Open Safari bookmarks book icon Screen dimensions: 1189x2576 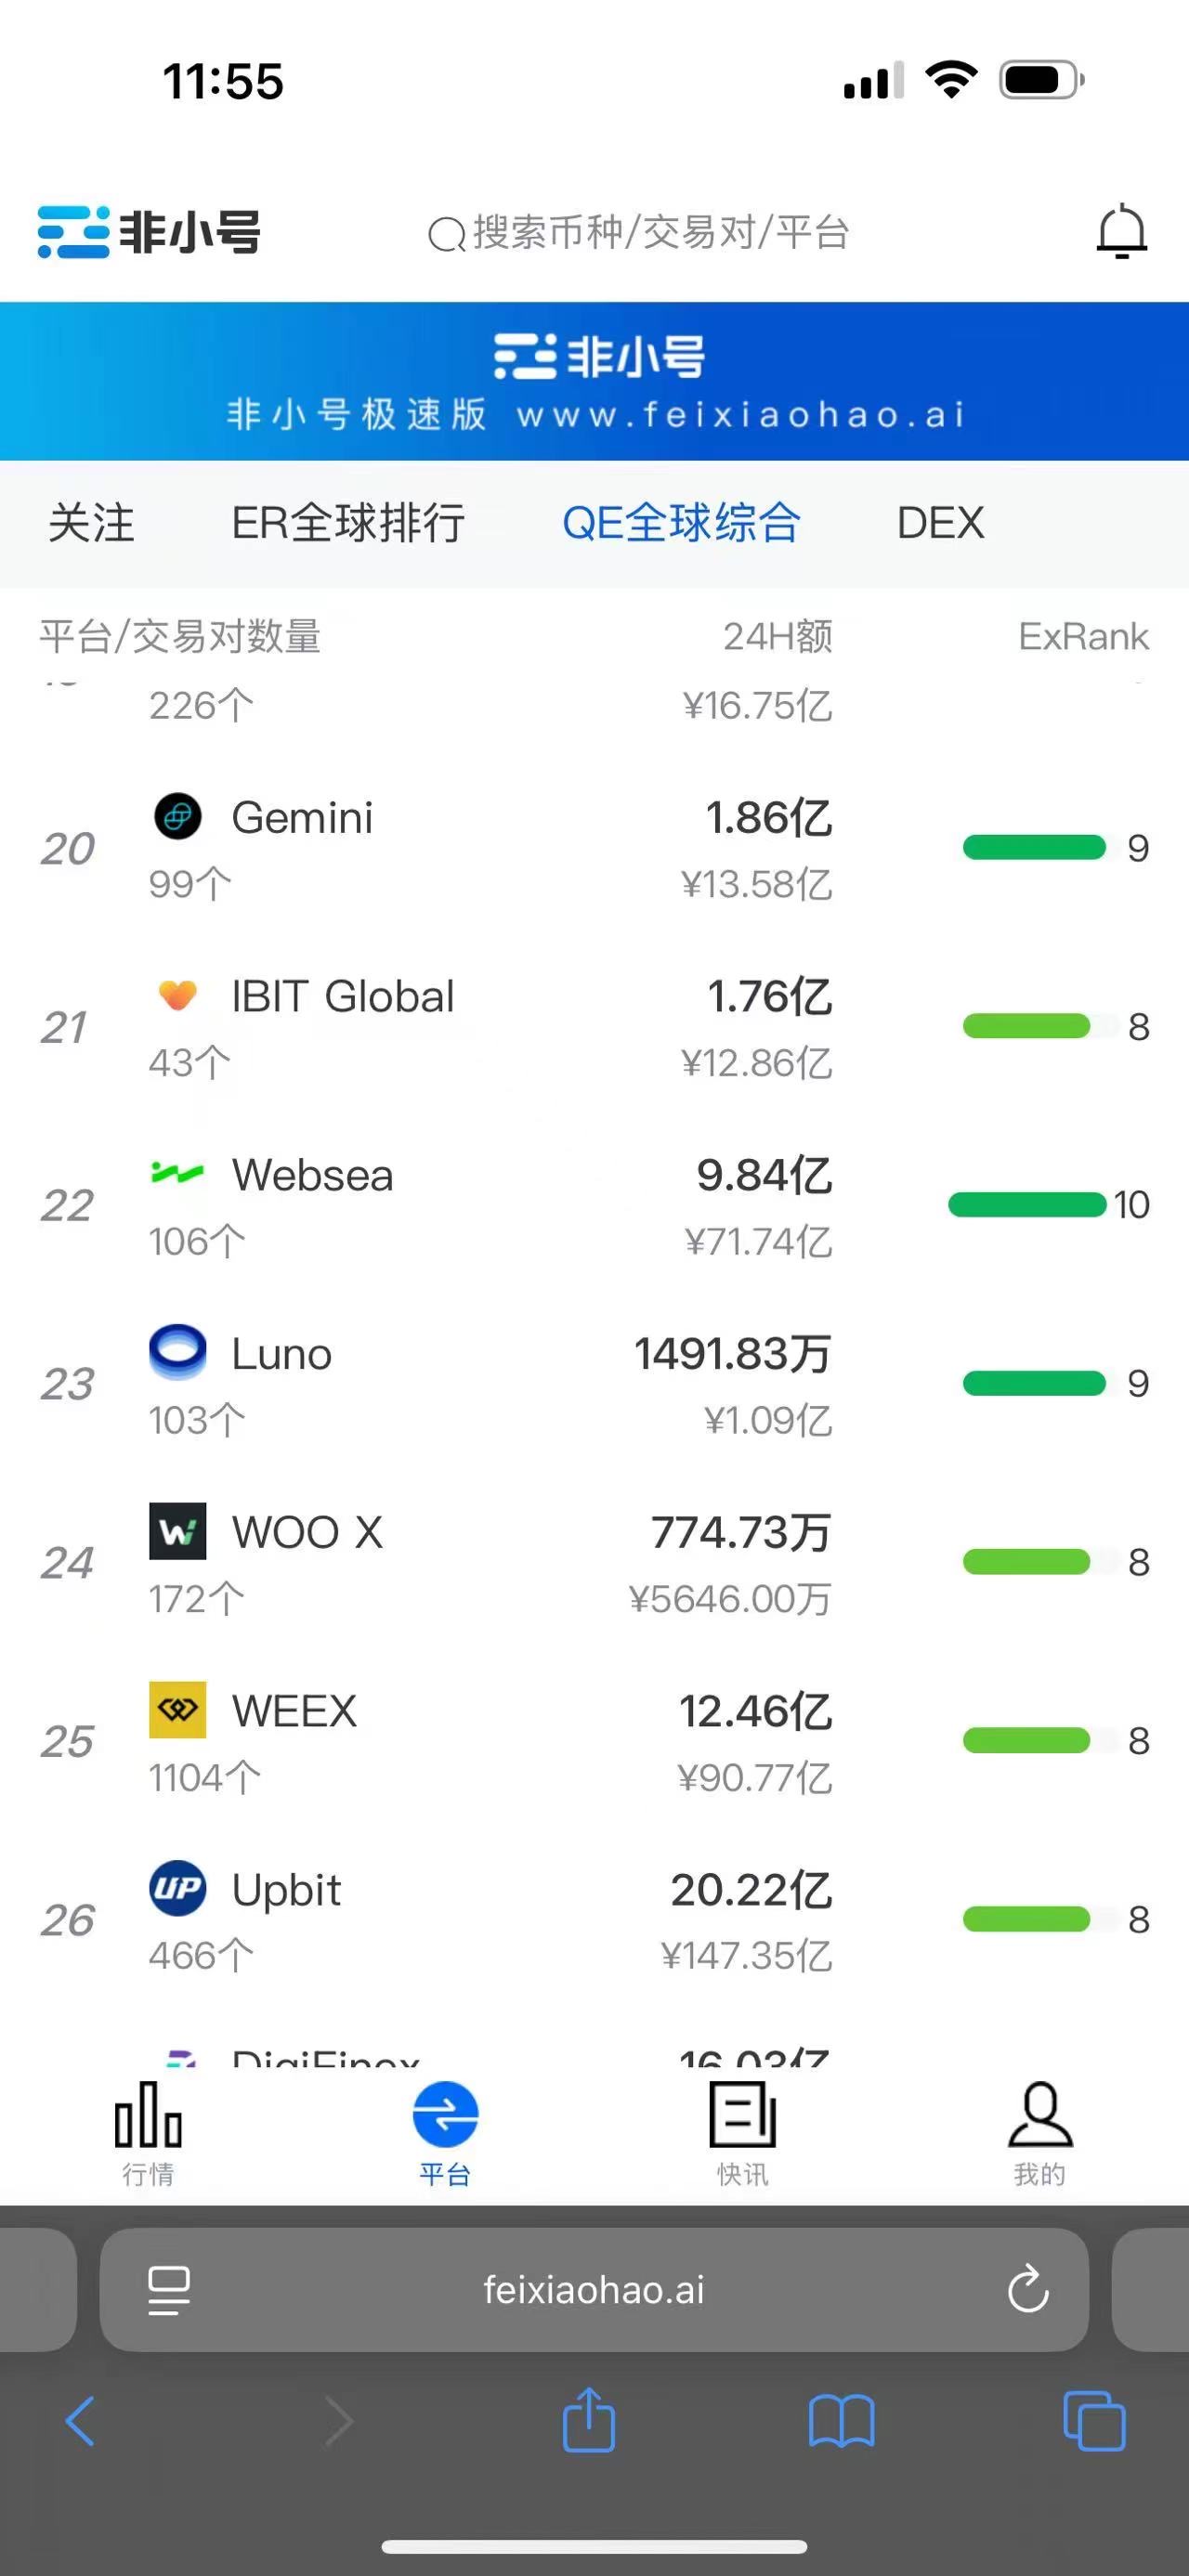pos(841,2421)
